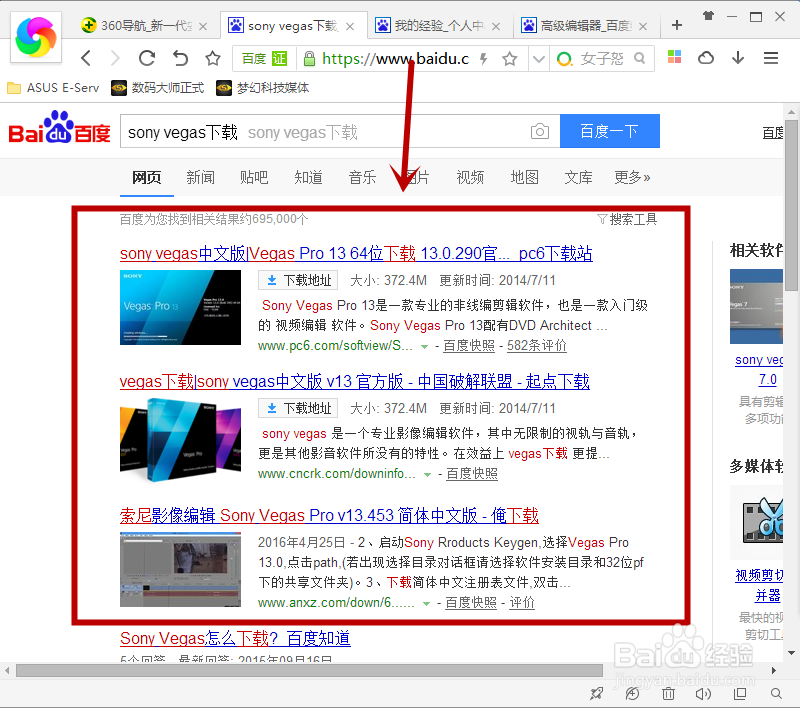Click the vertical scrollbar thumb

click(x=791, y=204)
